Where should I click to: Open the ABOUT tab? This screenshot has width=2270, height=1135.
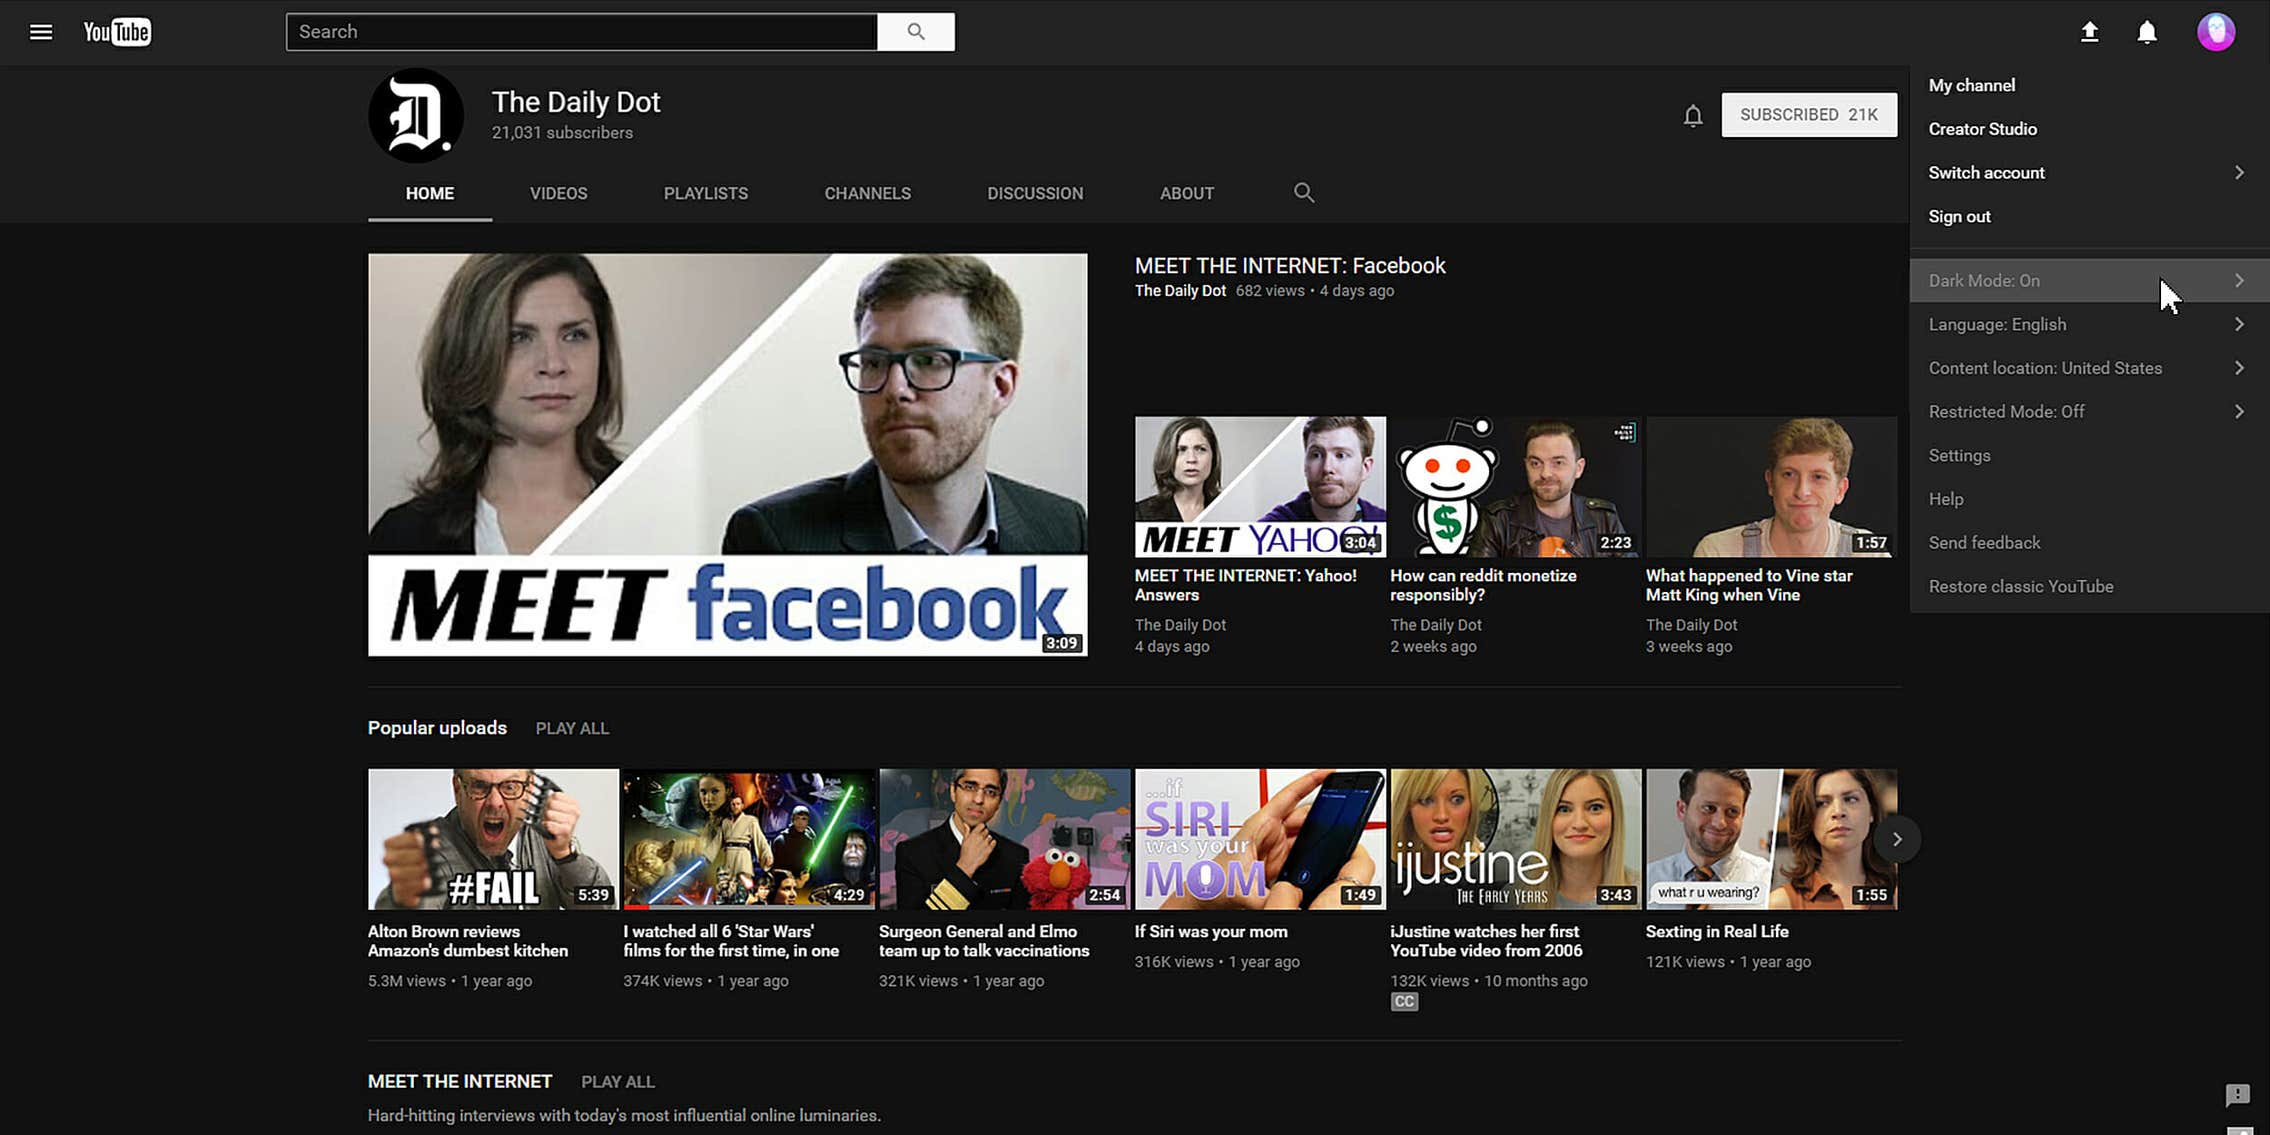1187,193
